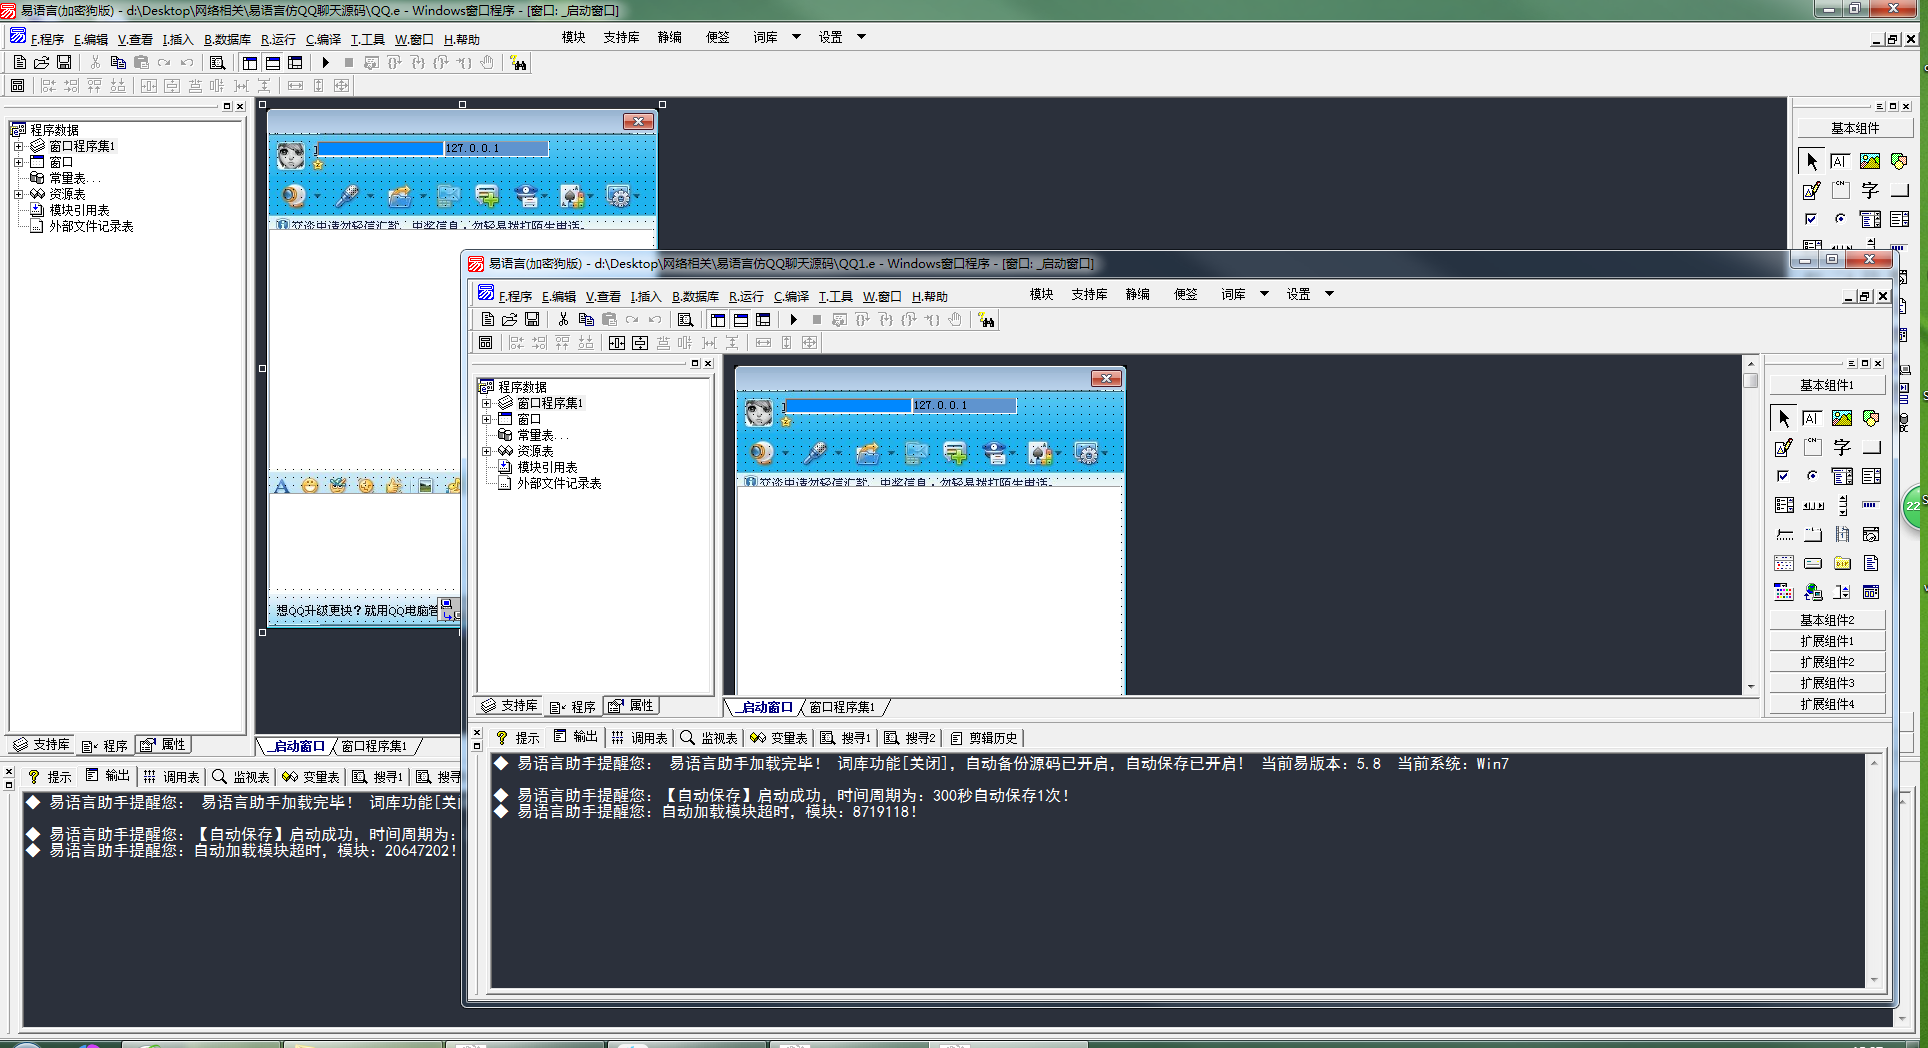Click horizontal center alignment icon in front window

pos(617,343)
